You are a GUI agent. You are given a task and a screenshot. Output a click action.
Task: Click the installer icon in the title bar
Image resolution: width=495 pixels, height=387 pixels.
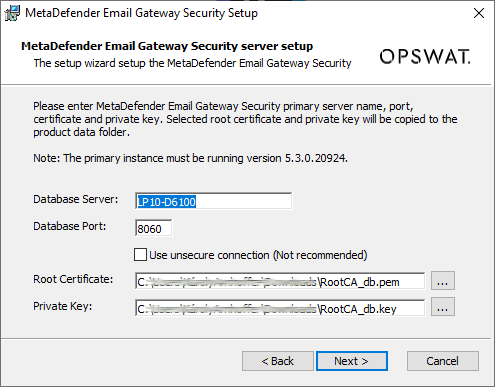[12, 13]
